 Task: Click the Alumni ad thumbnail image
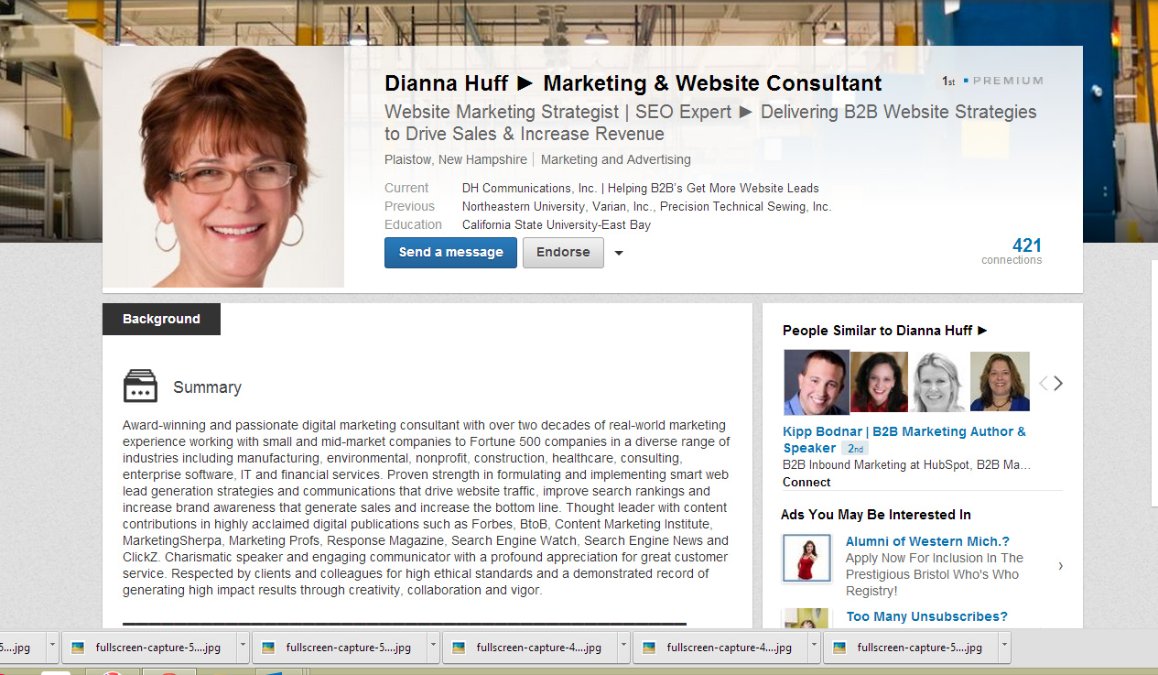click(806, 558)
